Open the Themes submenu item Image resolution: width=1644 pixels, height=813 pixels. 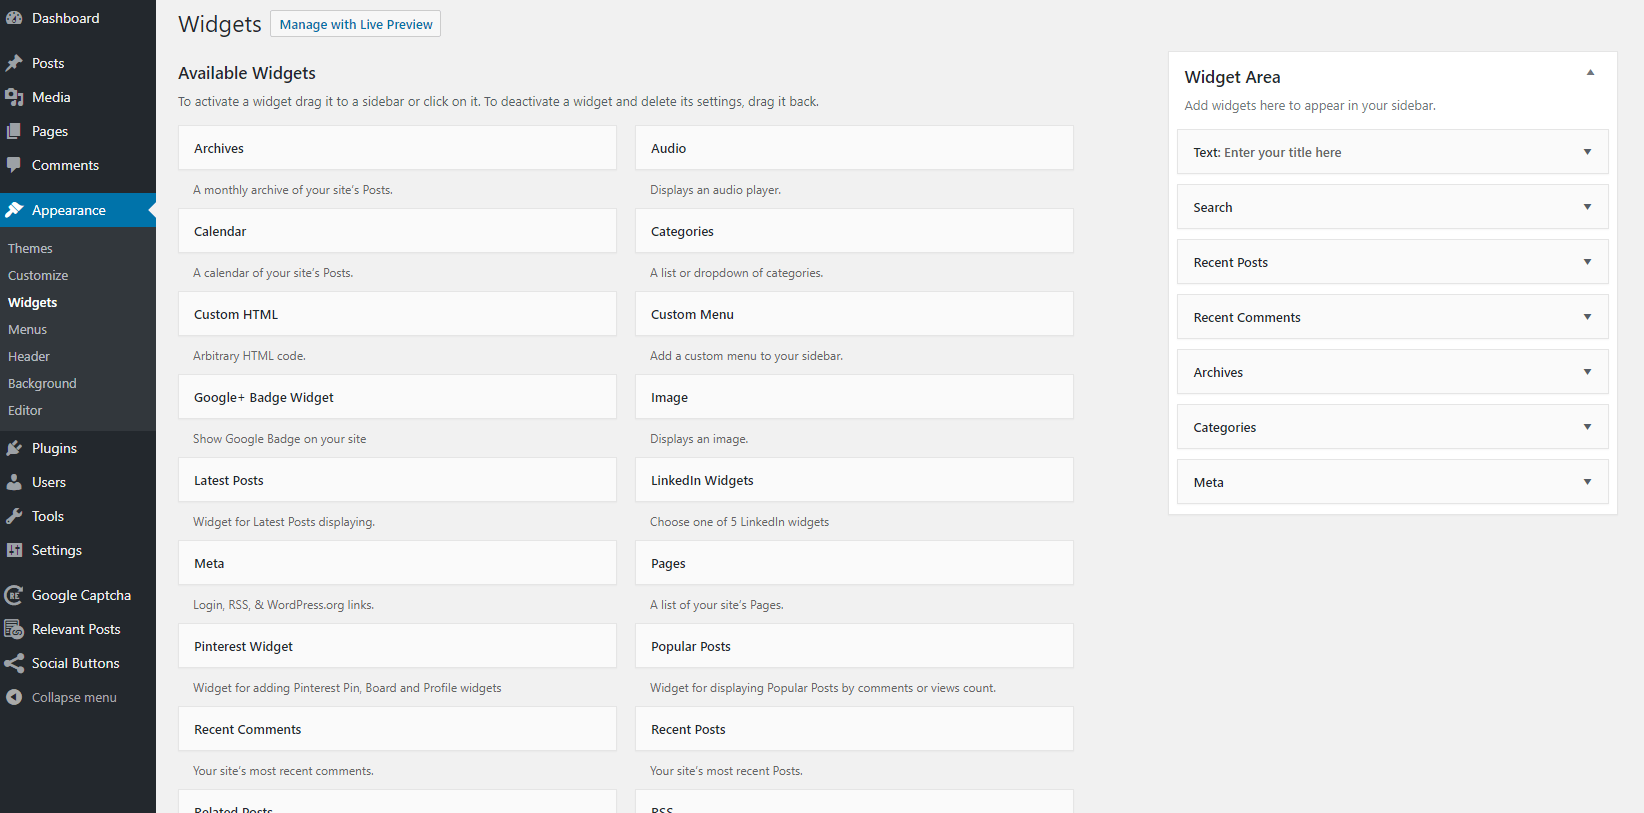(30, 248)
